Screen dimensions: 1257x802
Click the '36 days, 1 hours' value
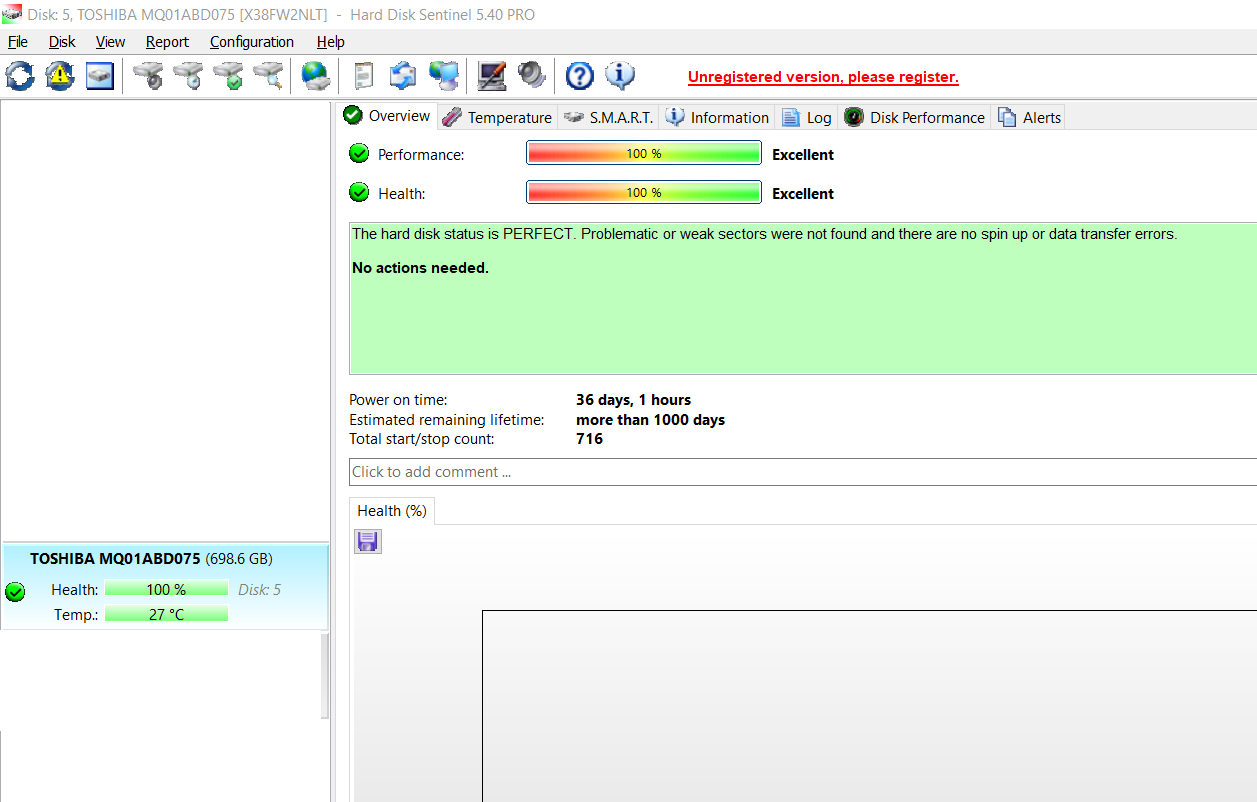coord(633,400)
